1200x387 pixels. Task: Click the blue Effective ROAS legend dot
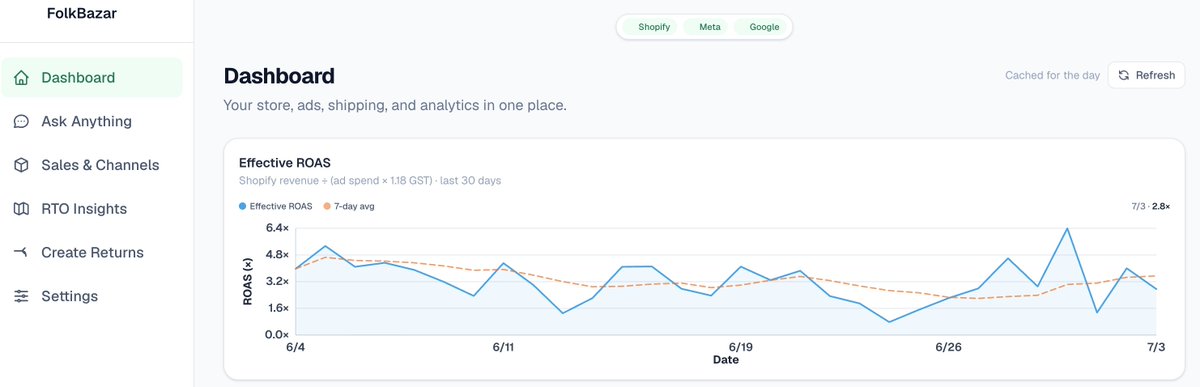pos(243,206)
